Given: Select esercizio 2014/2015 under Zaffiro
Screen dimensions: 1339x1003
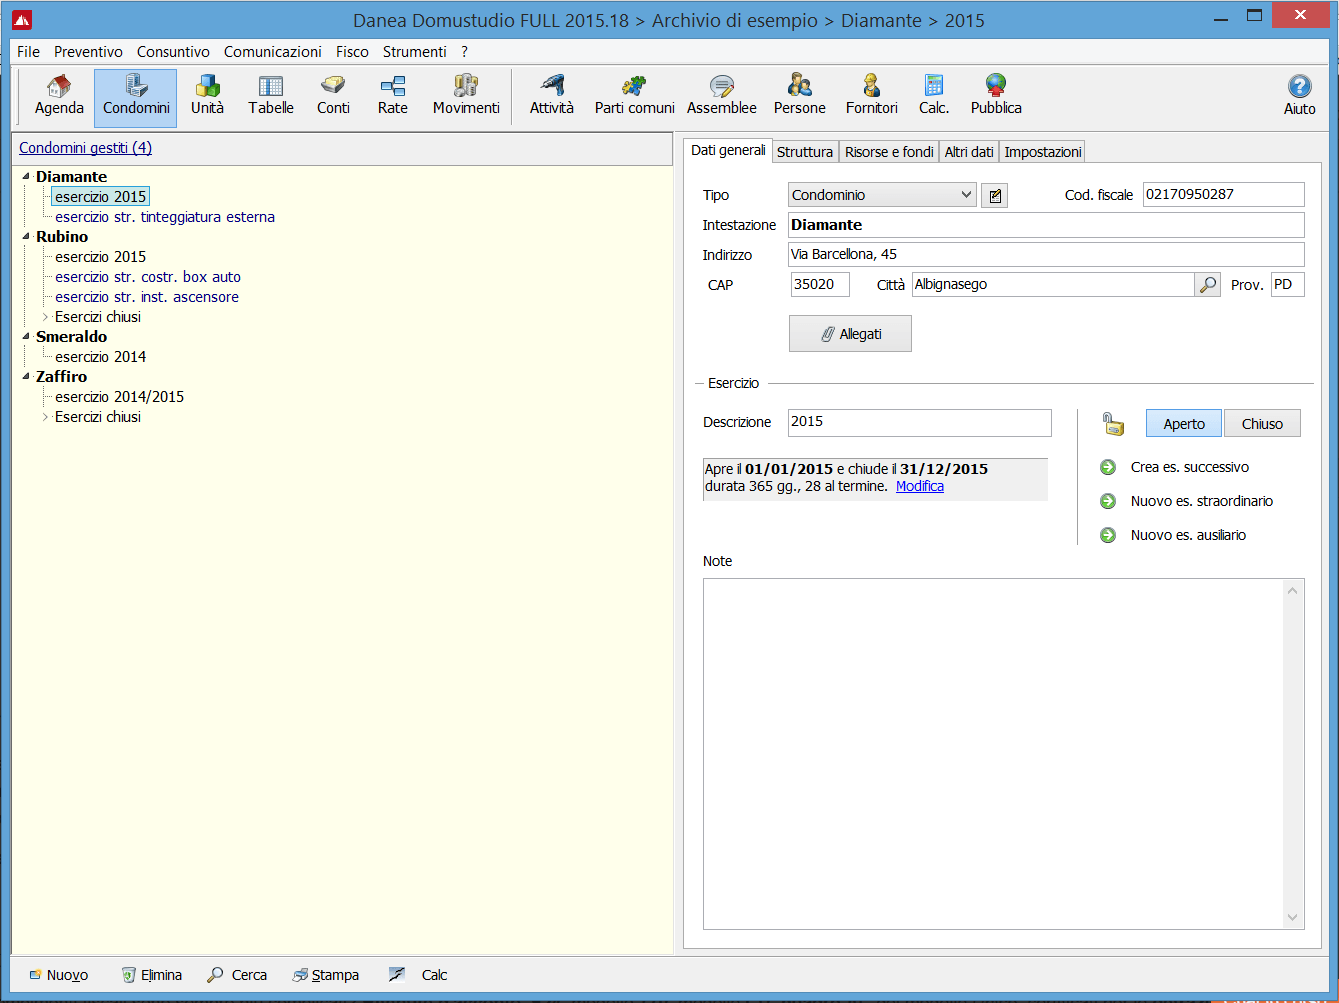Looking at the screenshot, I should click(119, 397).
